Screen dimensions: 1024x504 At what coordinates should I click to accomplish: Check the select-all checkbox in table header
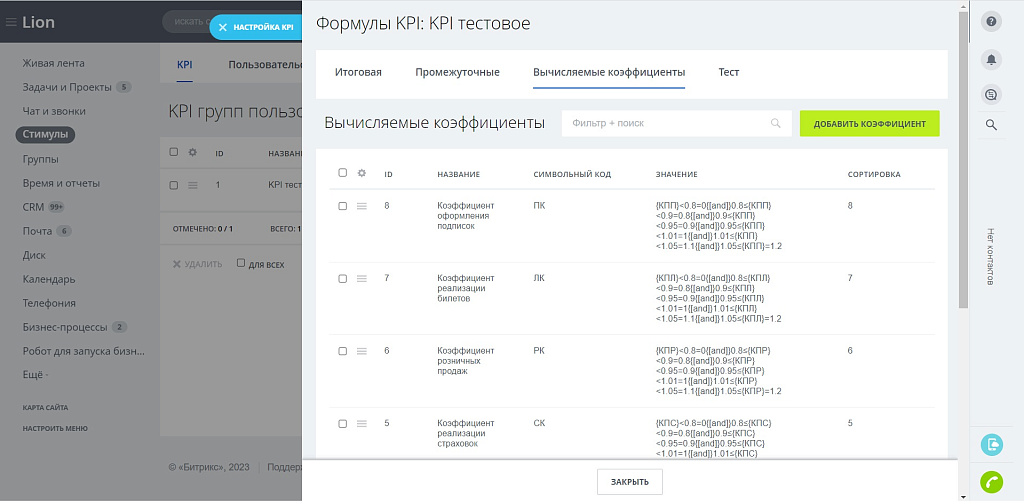click(x=342, y=173)
